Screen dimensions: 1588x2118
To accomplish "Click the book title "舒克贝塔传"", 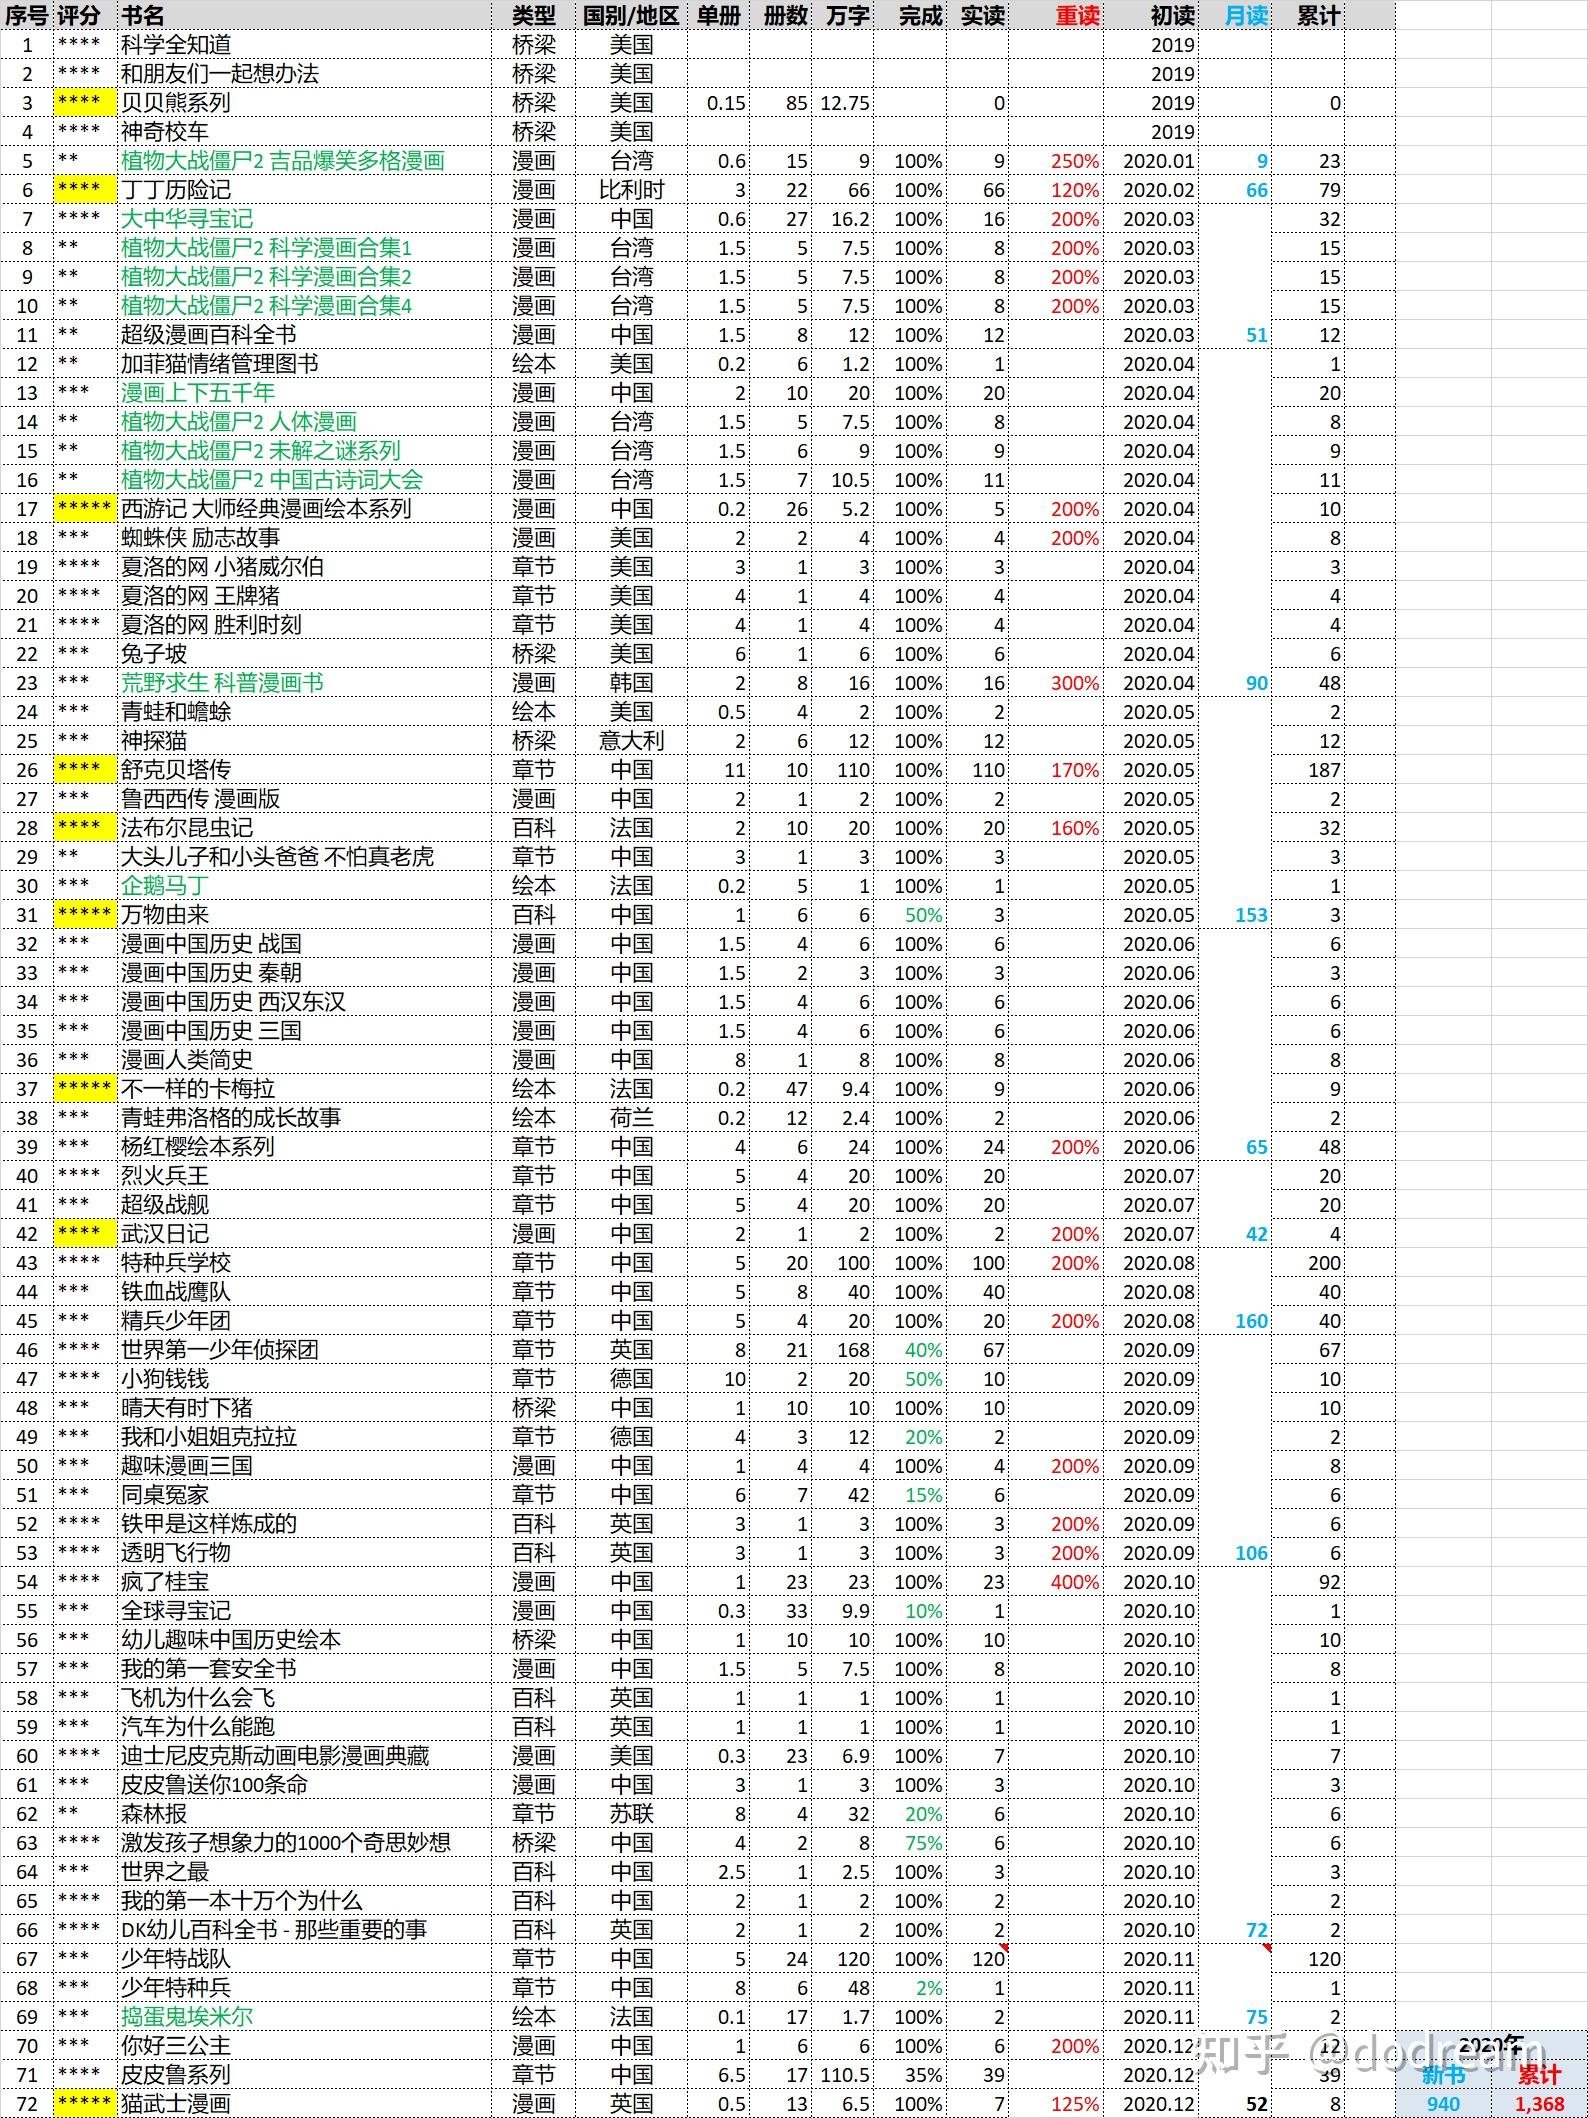I will pos(176,770).
